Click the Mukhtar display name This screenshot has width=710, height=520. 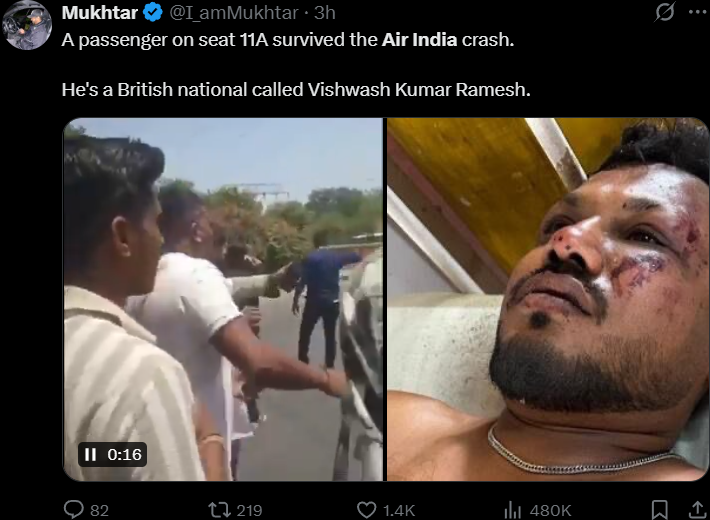tap(100, 13)
